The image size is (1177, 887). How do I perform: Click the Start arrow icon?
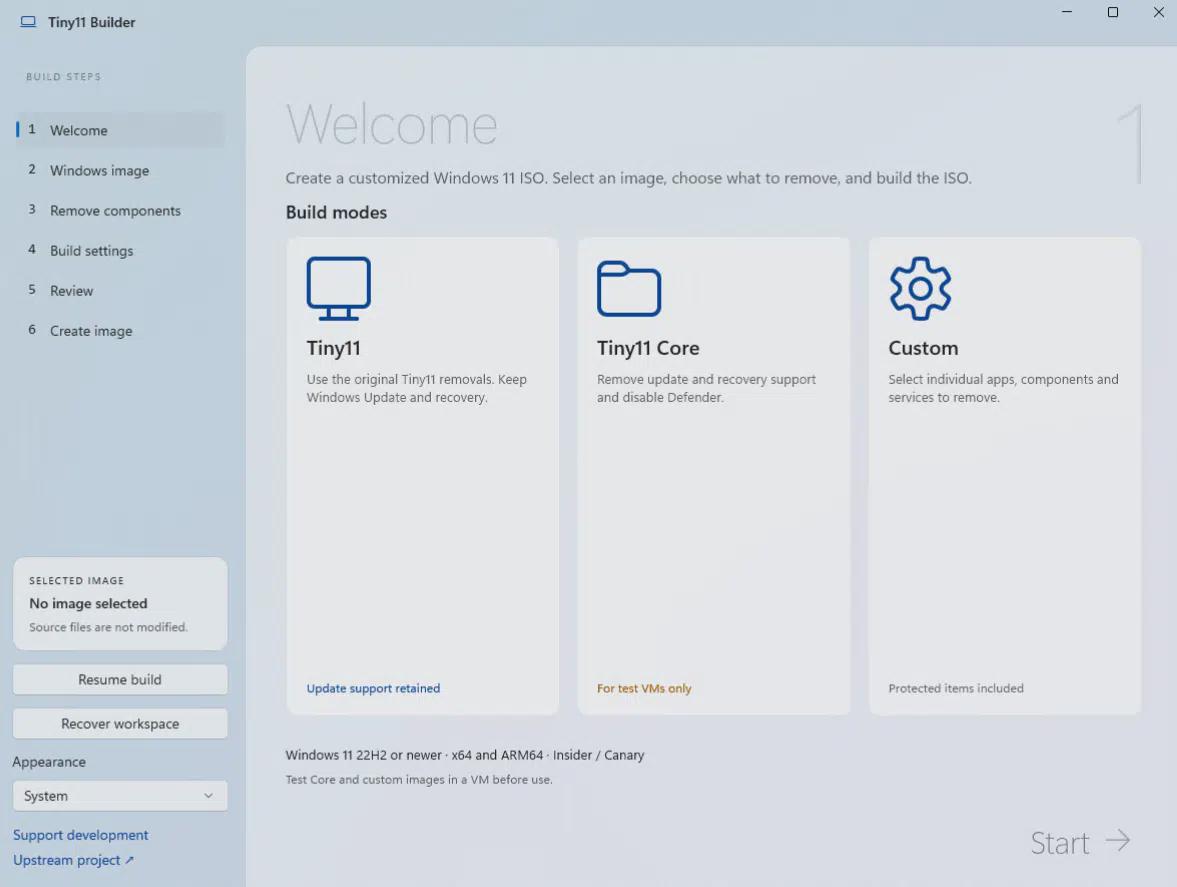click(1118, 840)
